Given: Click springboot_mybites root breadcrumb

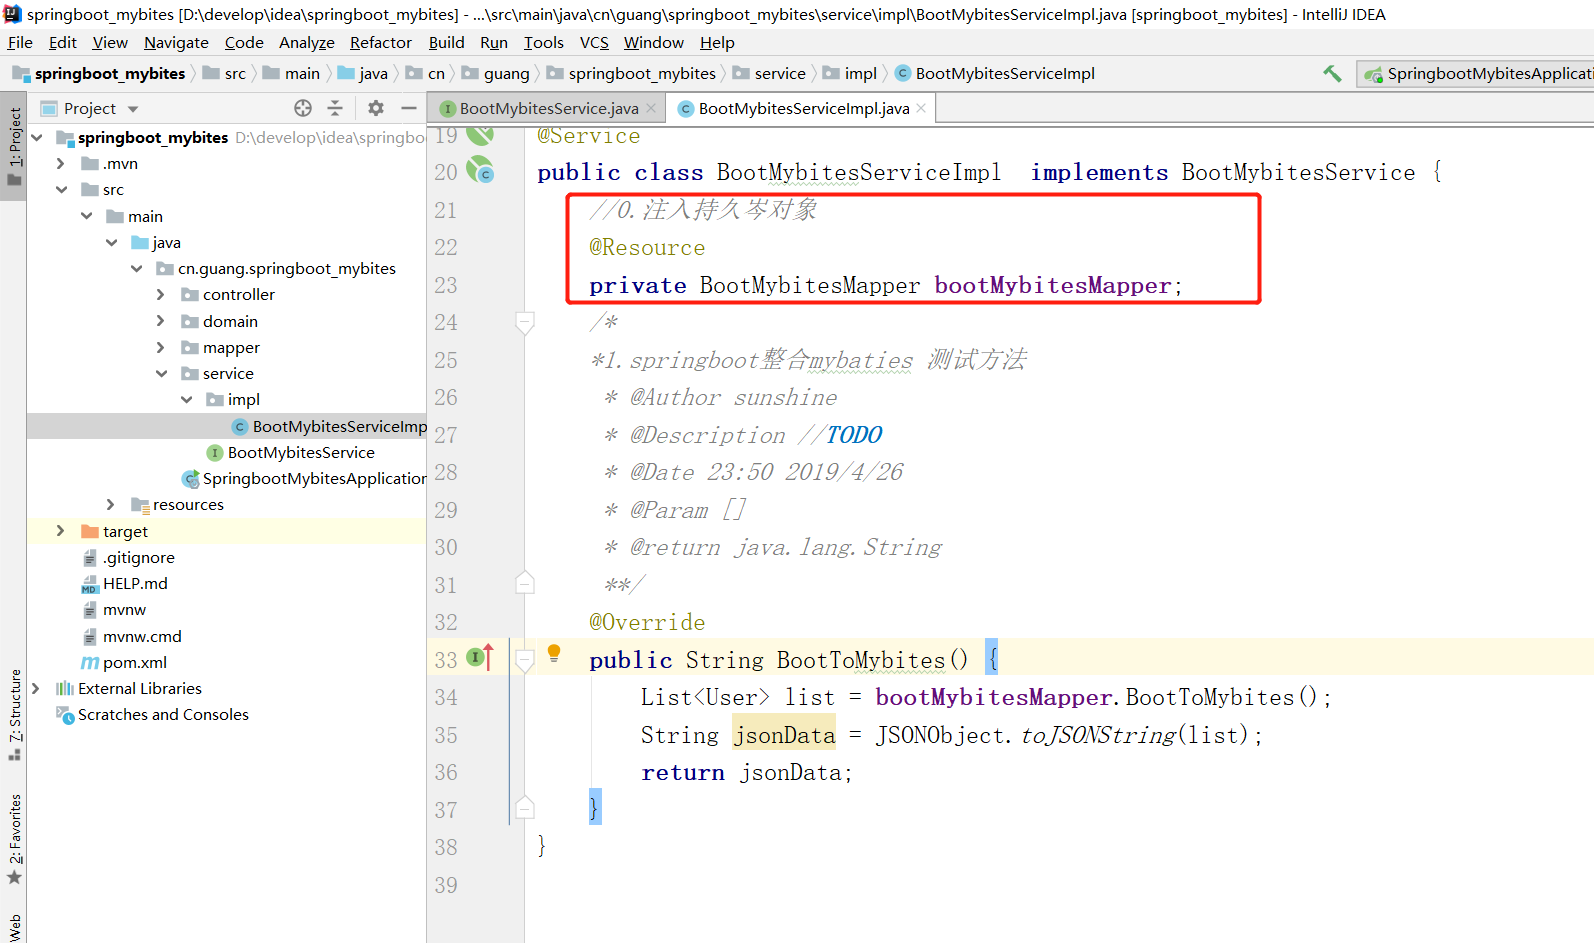Looking at the screenshot, I should pyautogui.click(x=100, y=73).
